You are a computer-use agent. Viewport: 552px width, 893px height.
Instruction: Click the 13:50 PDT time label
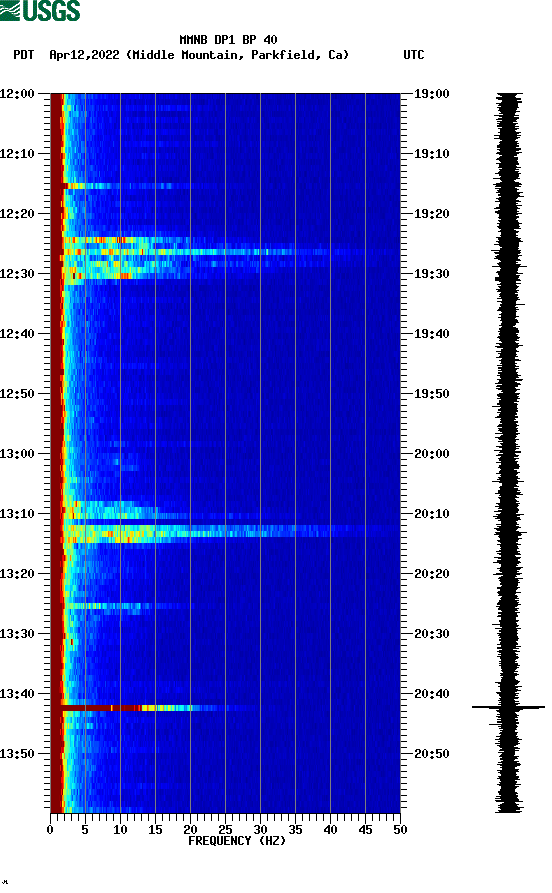point(17,753)
